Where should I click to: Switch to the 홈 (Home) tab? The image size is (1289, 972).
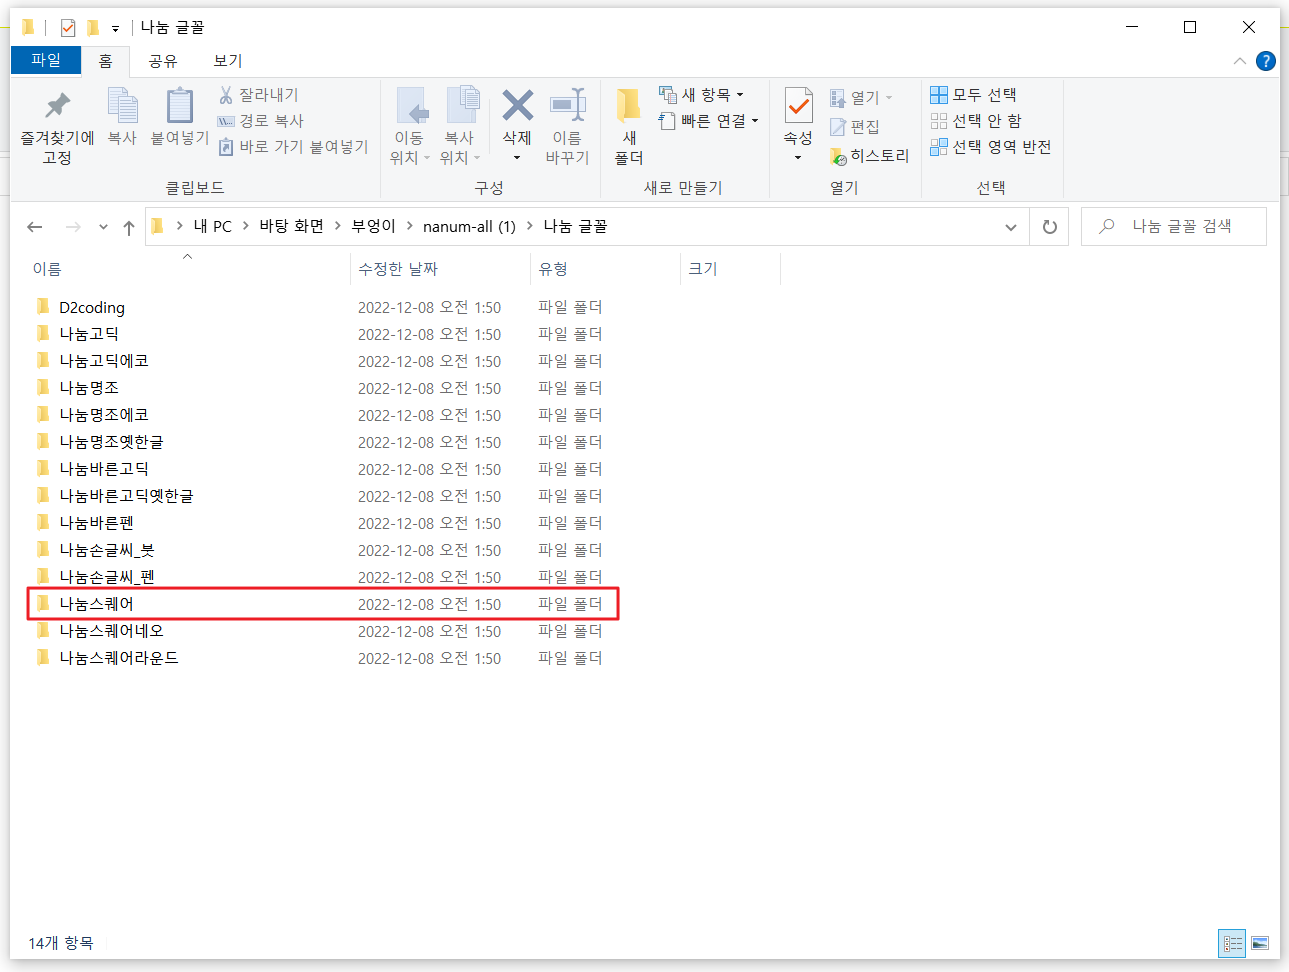point(105,61)
